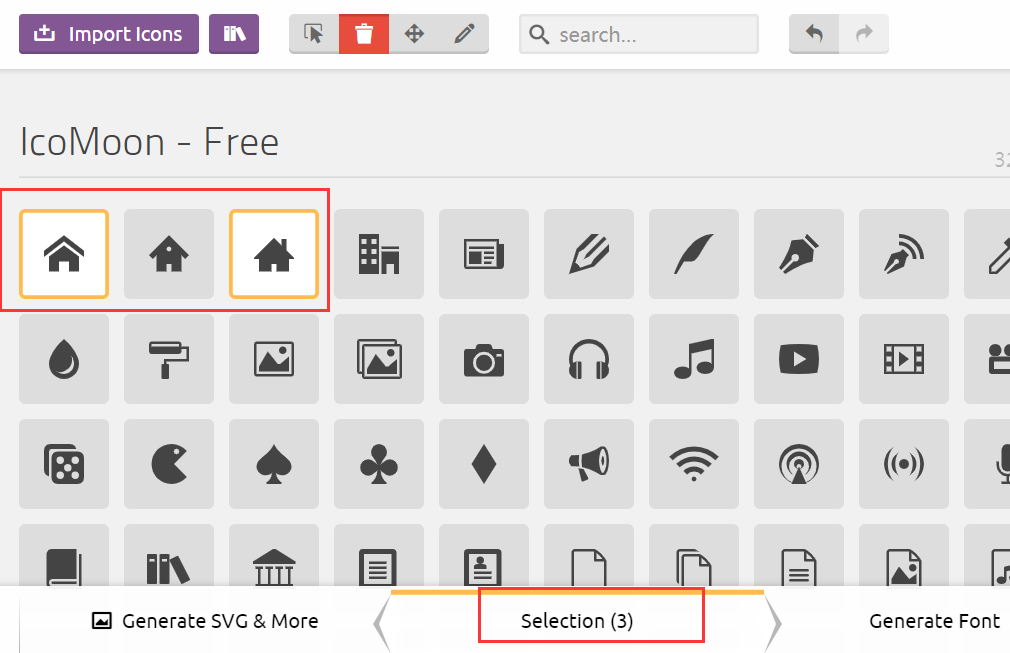Image resolution: width=1010 pixels, height=653 pixels.
Task: Select the Pac-Man icon
Action: (x=169, y=464)
